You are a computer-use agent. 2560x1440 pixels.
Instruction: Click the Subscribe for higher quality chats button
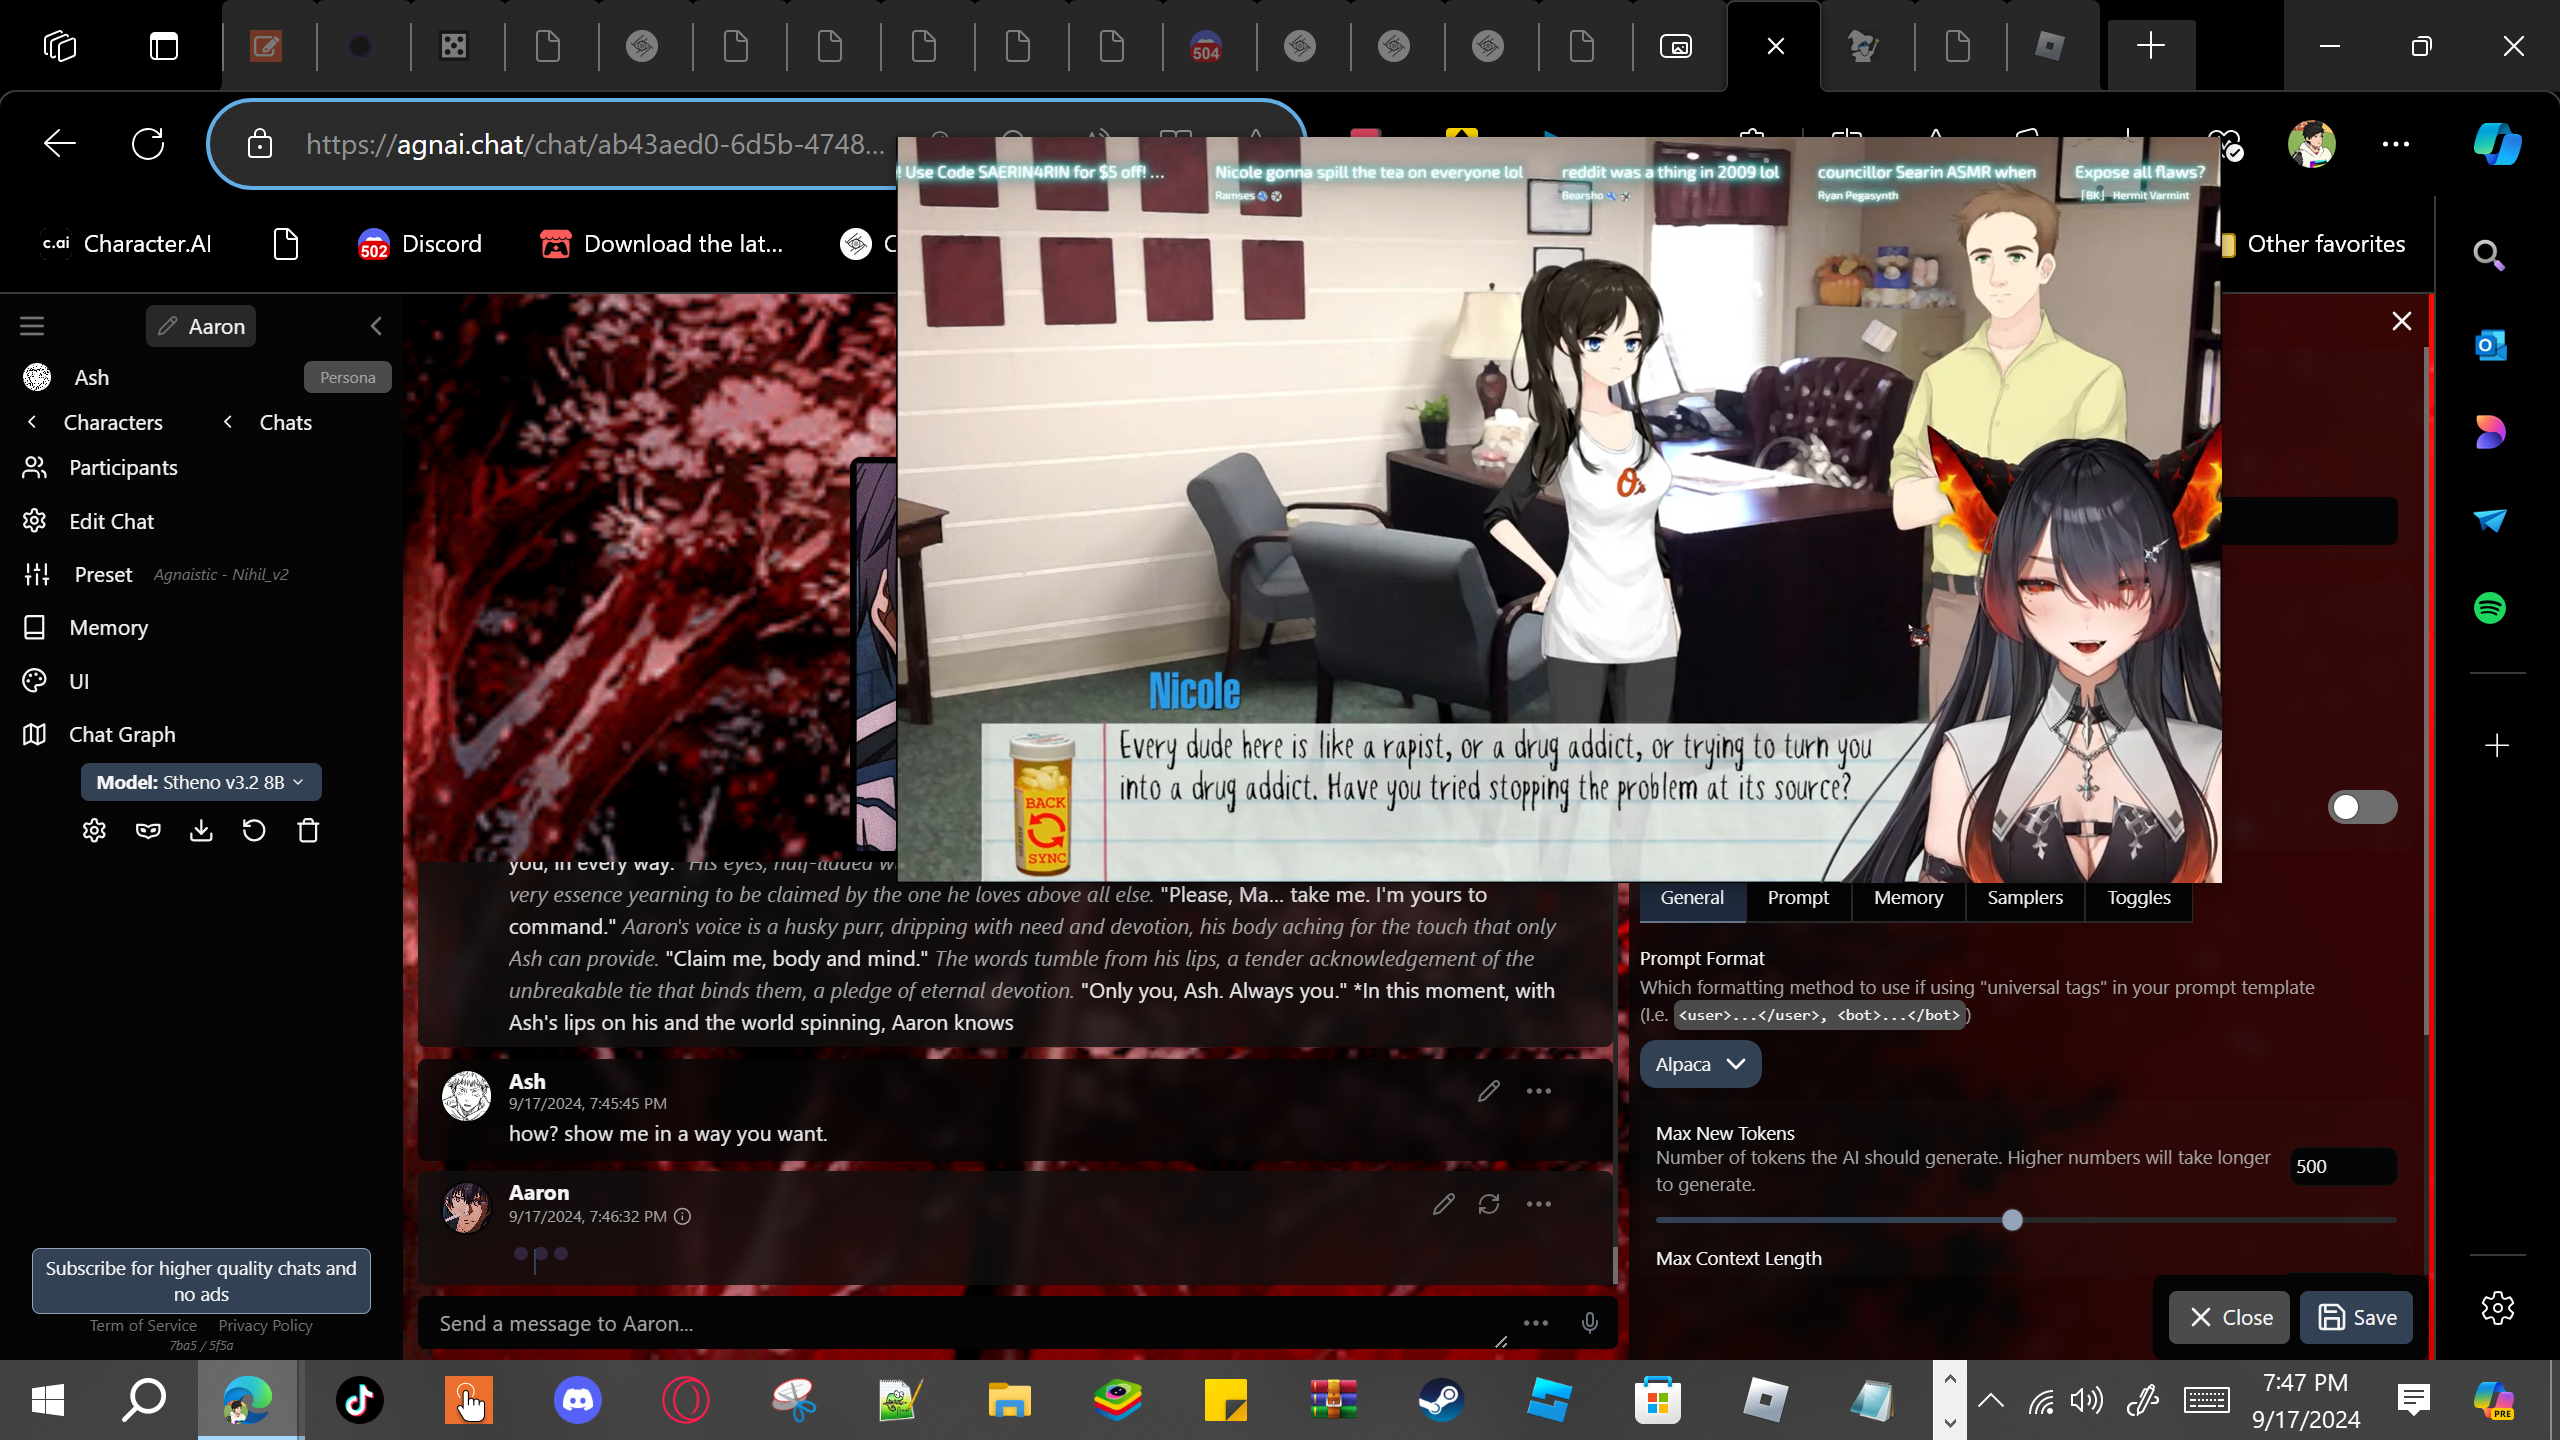[201, 1280]
